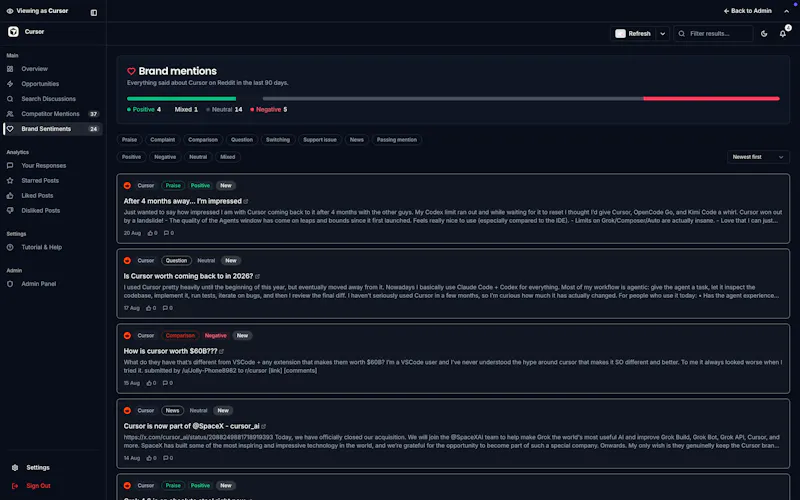800x500 pixels.
Task: Click the heart icon next to Brand mentions
Action: 131,71
